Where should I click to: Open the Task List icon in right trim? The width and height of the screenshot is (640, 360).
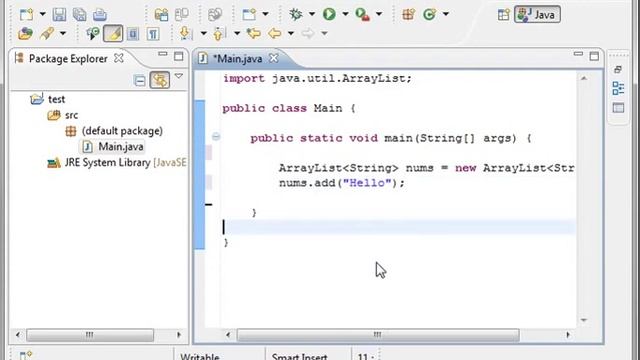[x=618, y=108]
